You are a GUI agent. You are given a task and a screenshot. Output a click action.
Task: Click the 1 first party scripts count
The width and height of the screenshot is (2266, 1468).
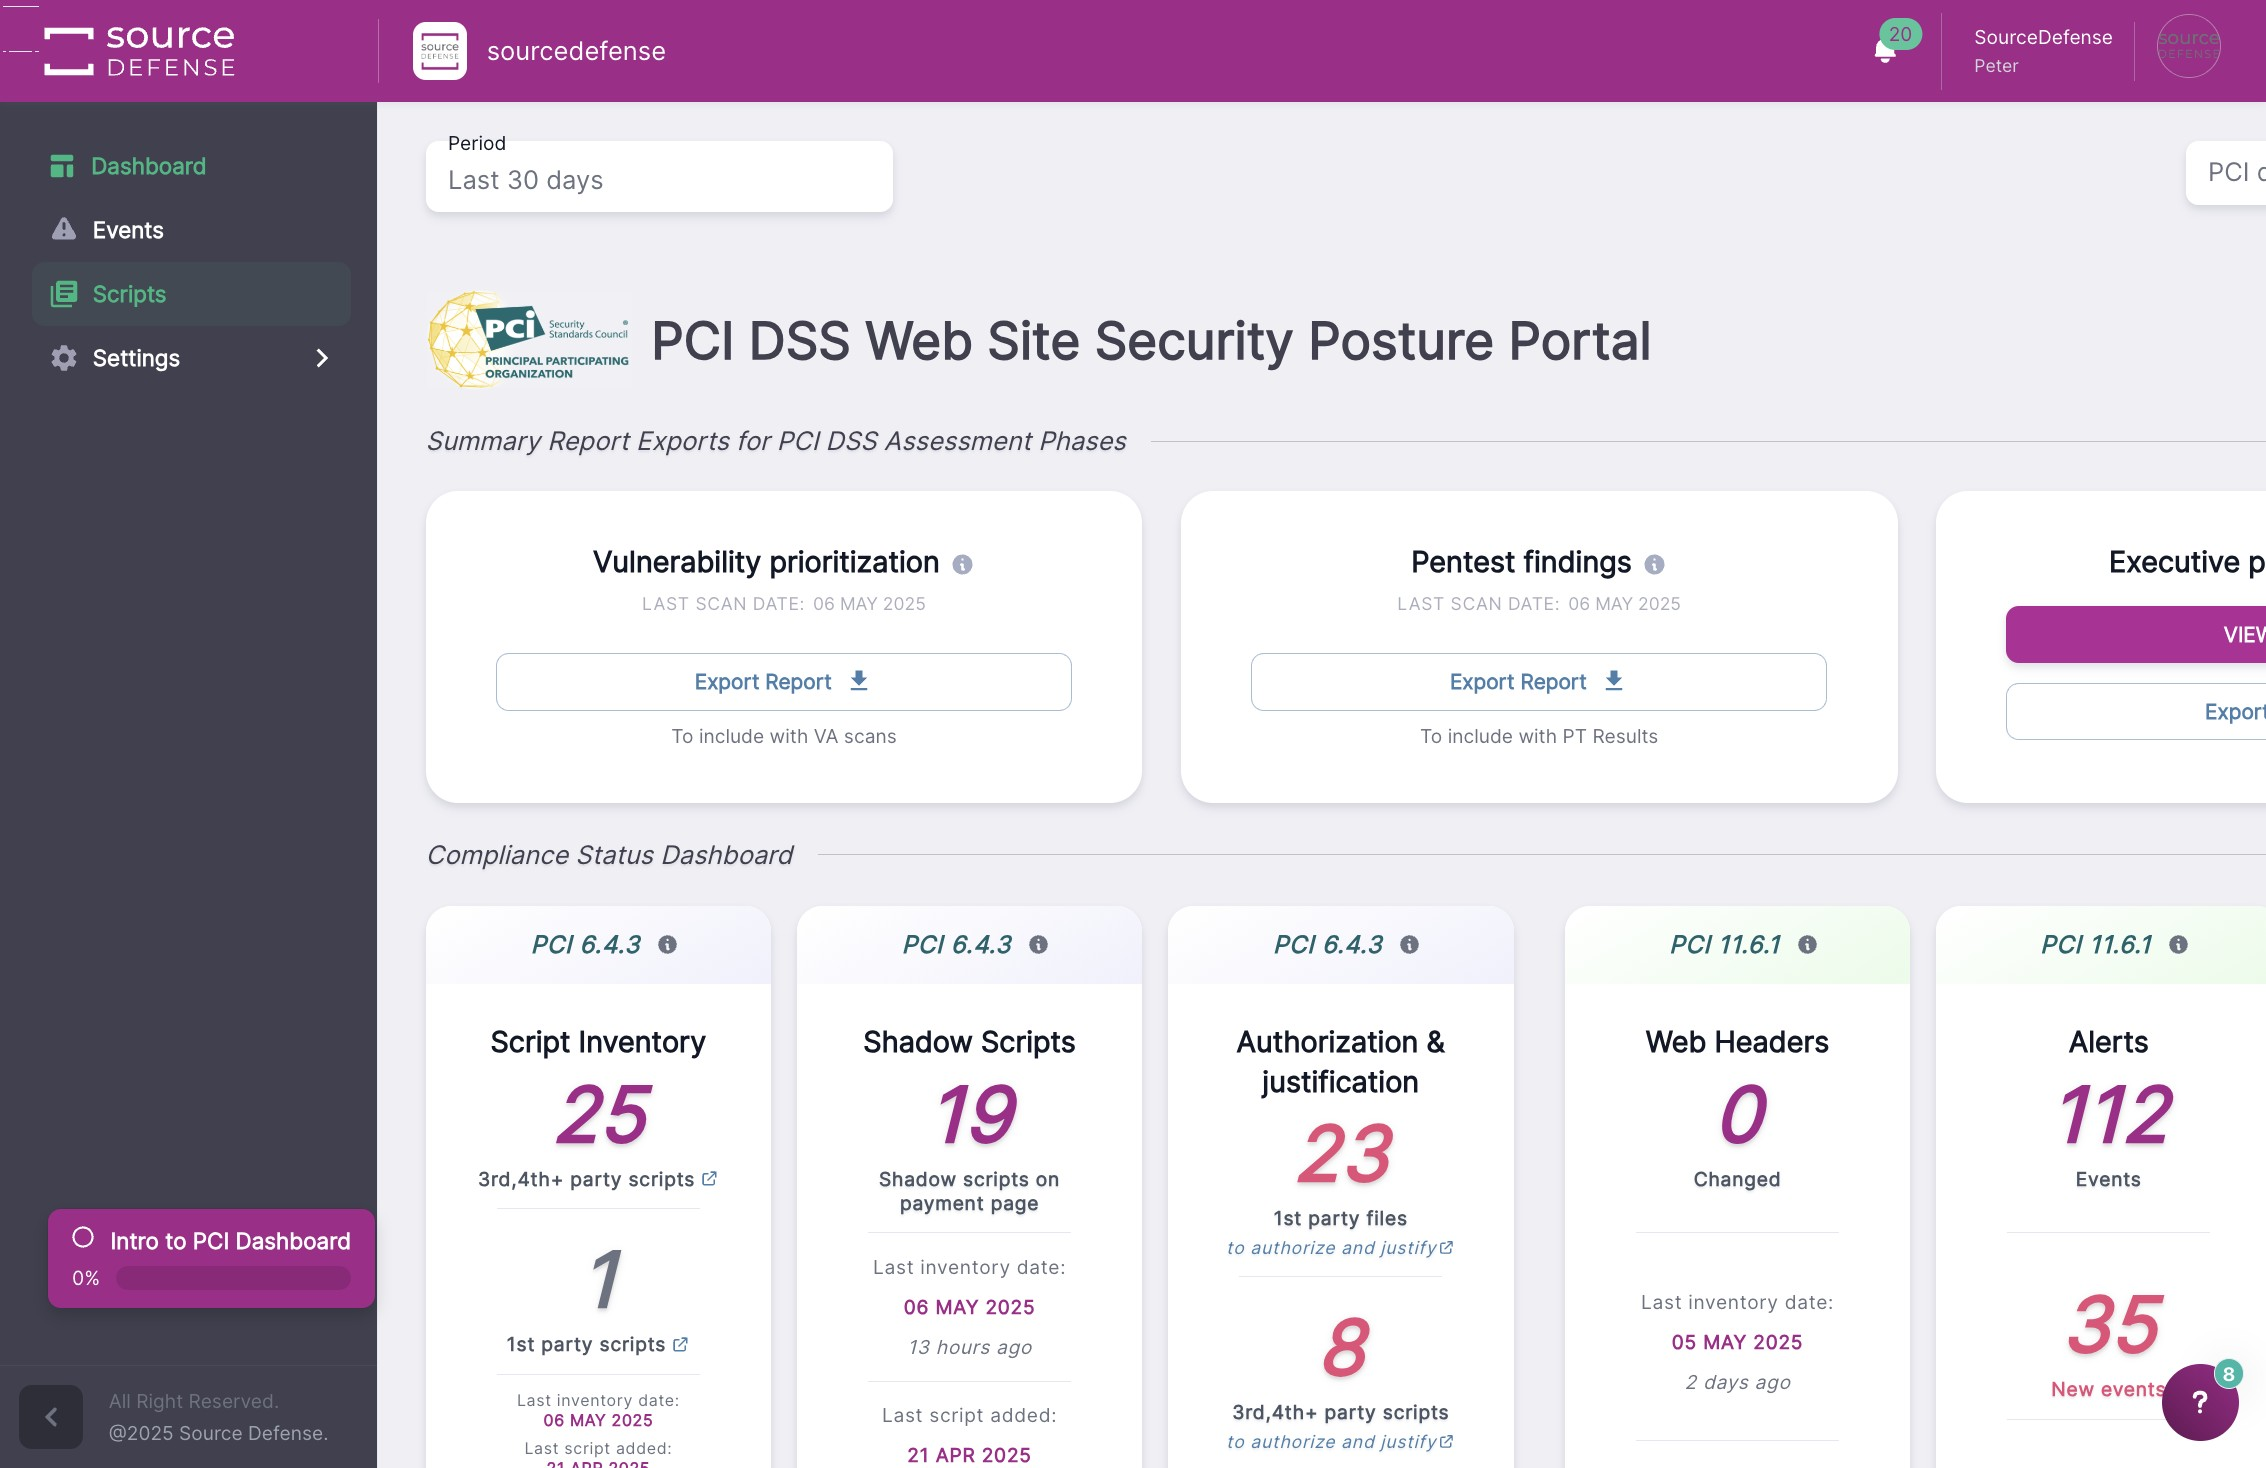point(605,1280)
